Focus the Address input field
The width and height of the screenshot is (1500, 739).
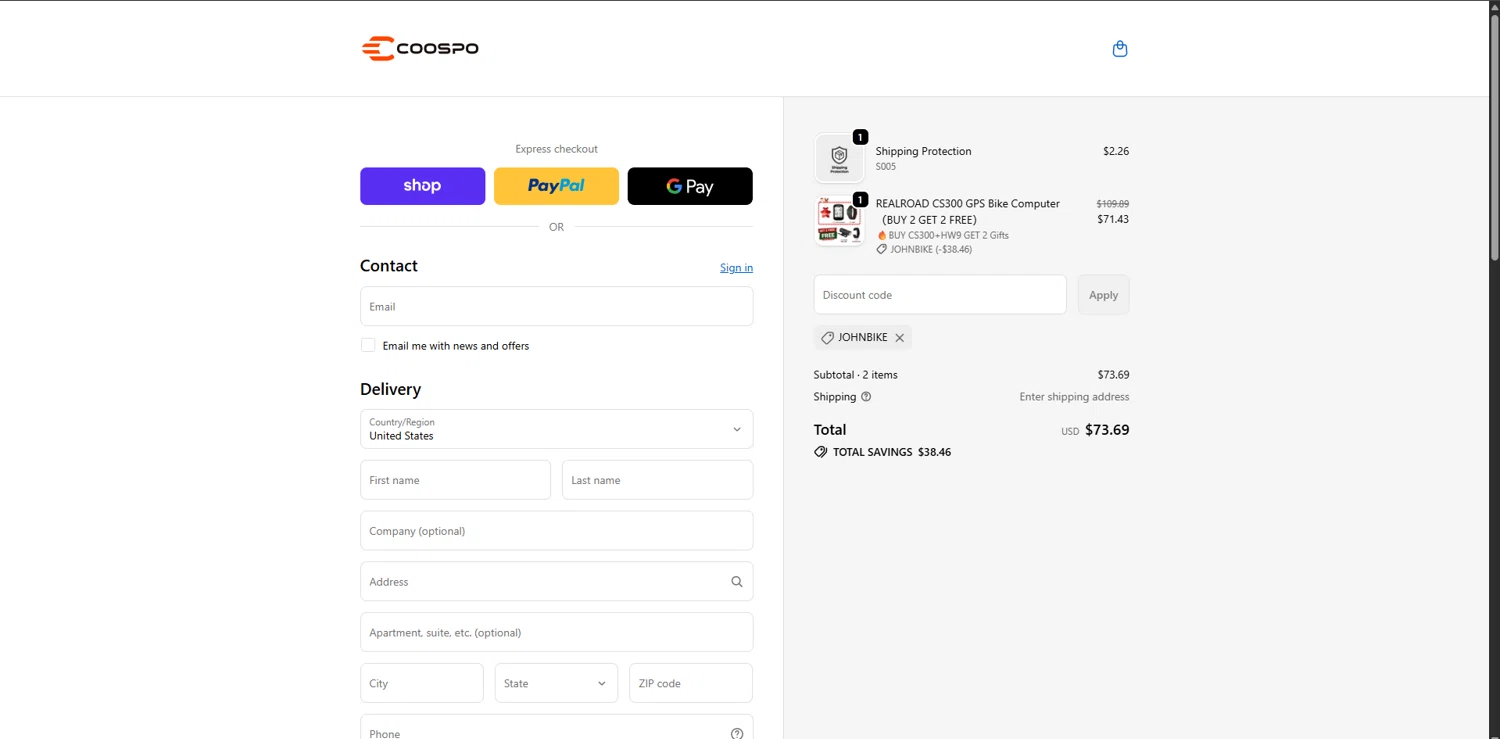(556, 582)
